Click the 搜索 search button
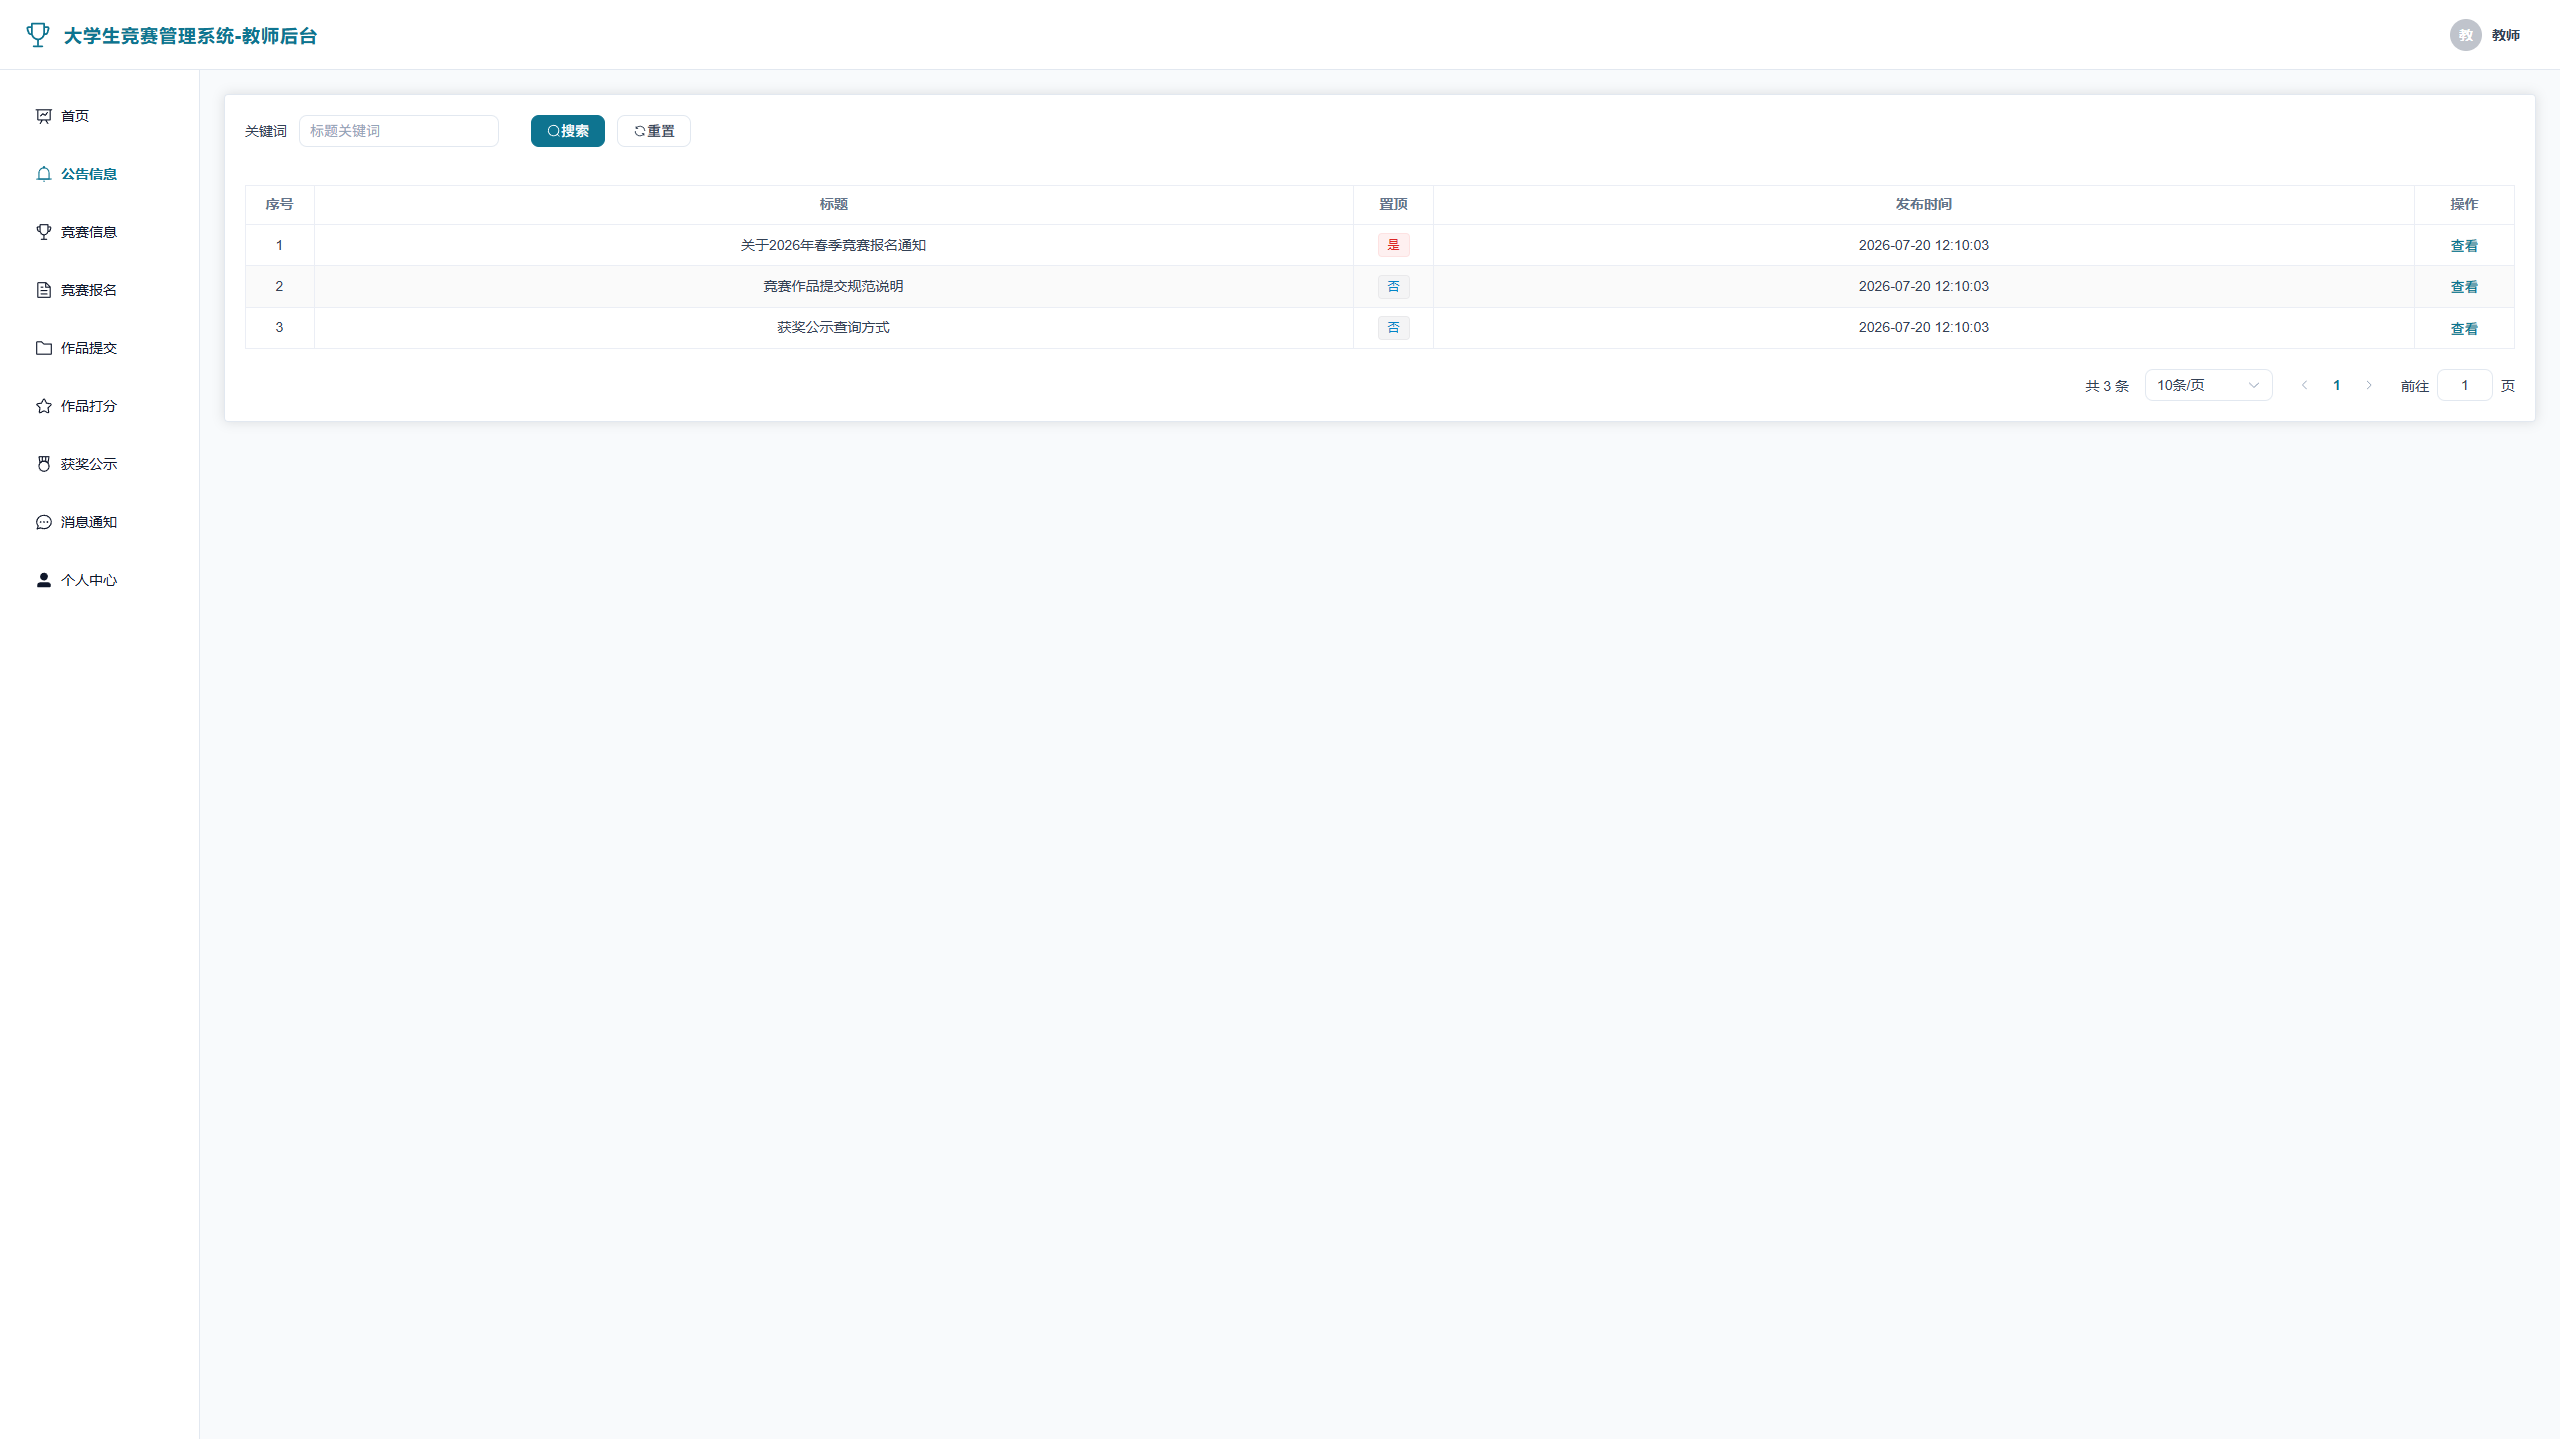2560x1439 pixels. tap(567, 131)
